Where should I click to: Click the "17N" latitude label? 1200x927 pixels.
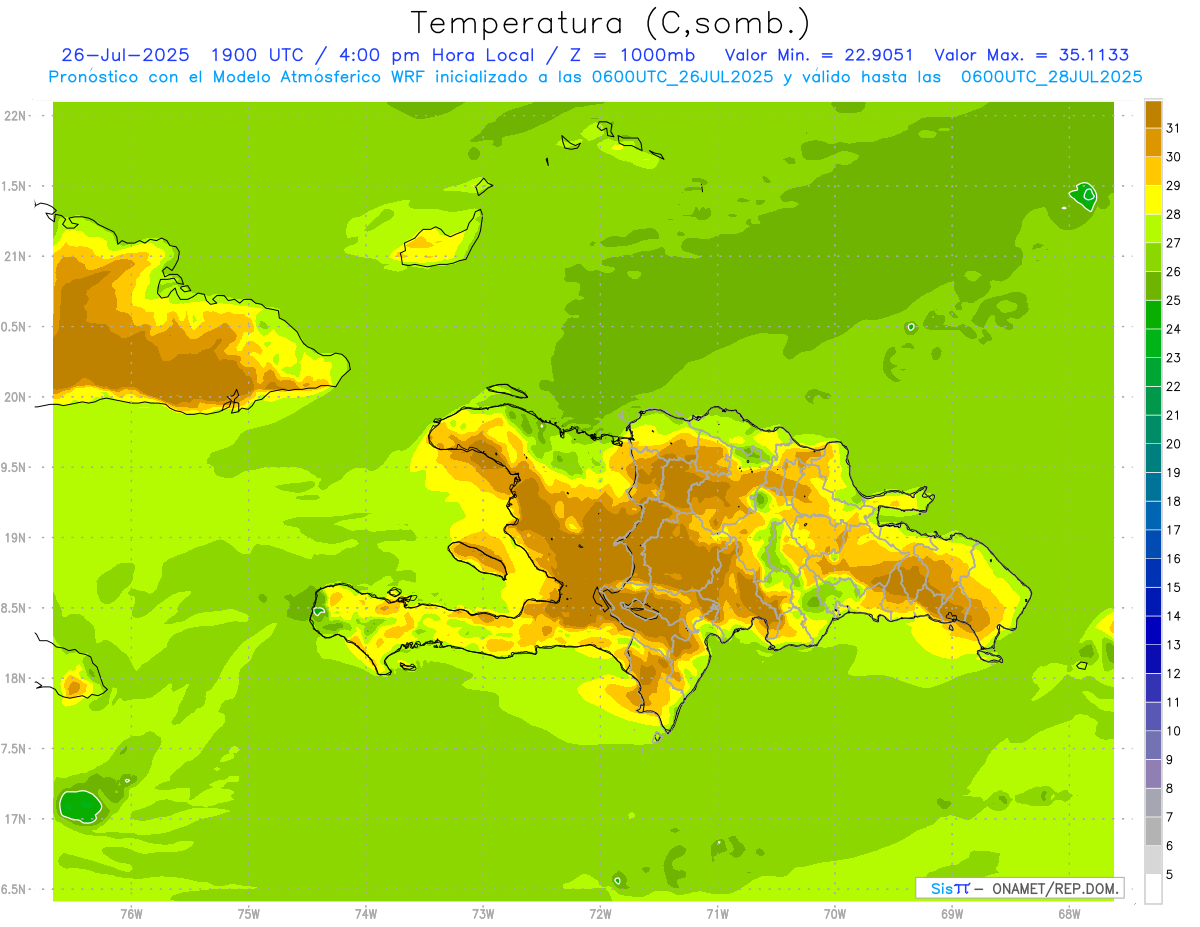pos(14,819)
